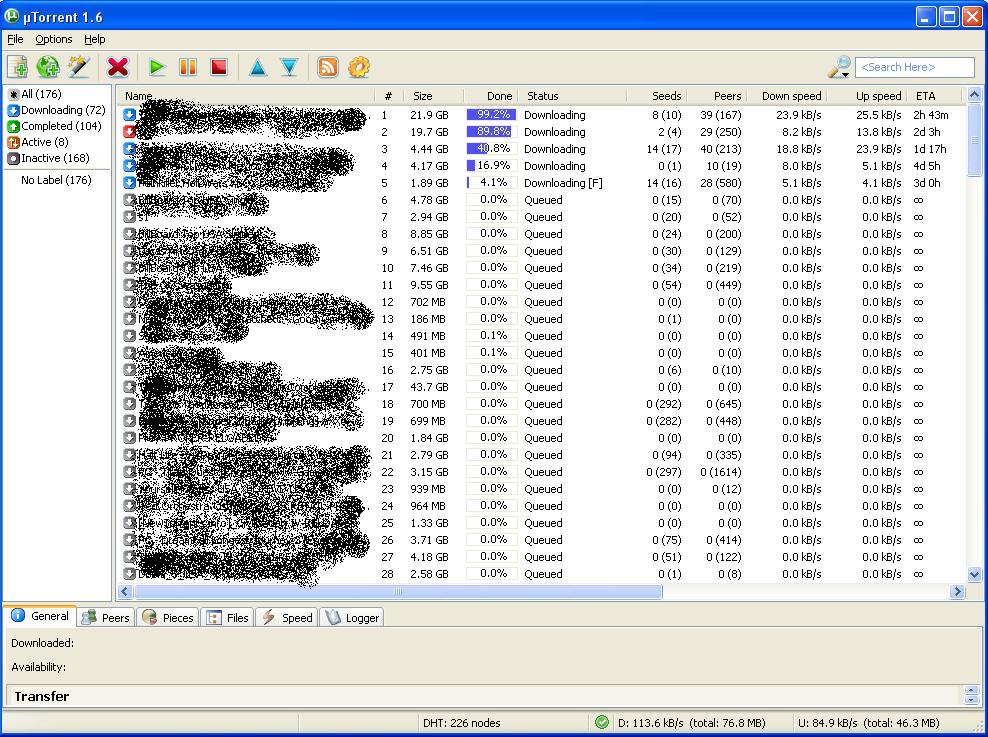988x737 pixels.
Task: Select All (176) category
Action: [35, 94]
